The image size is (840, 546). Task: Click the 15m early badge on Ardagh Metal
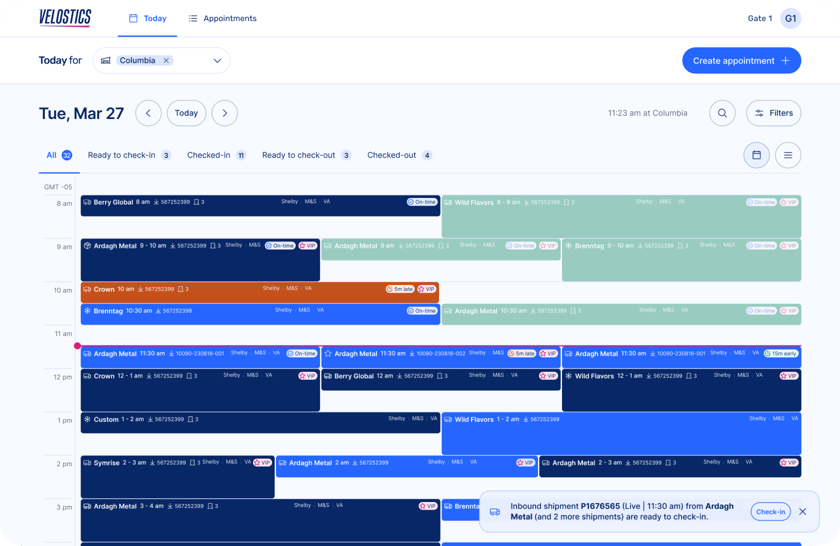click(781, 354)
